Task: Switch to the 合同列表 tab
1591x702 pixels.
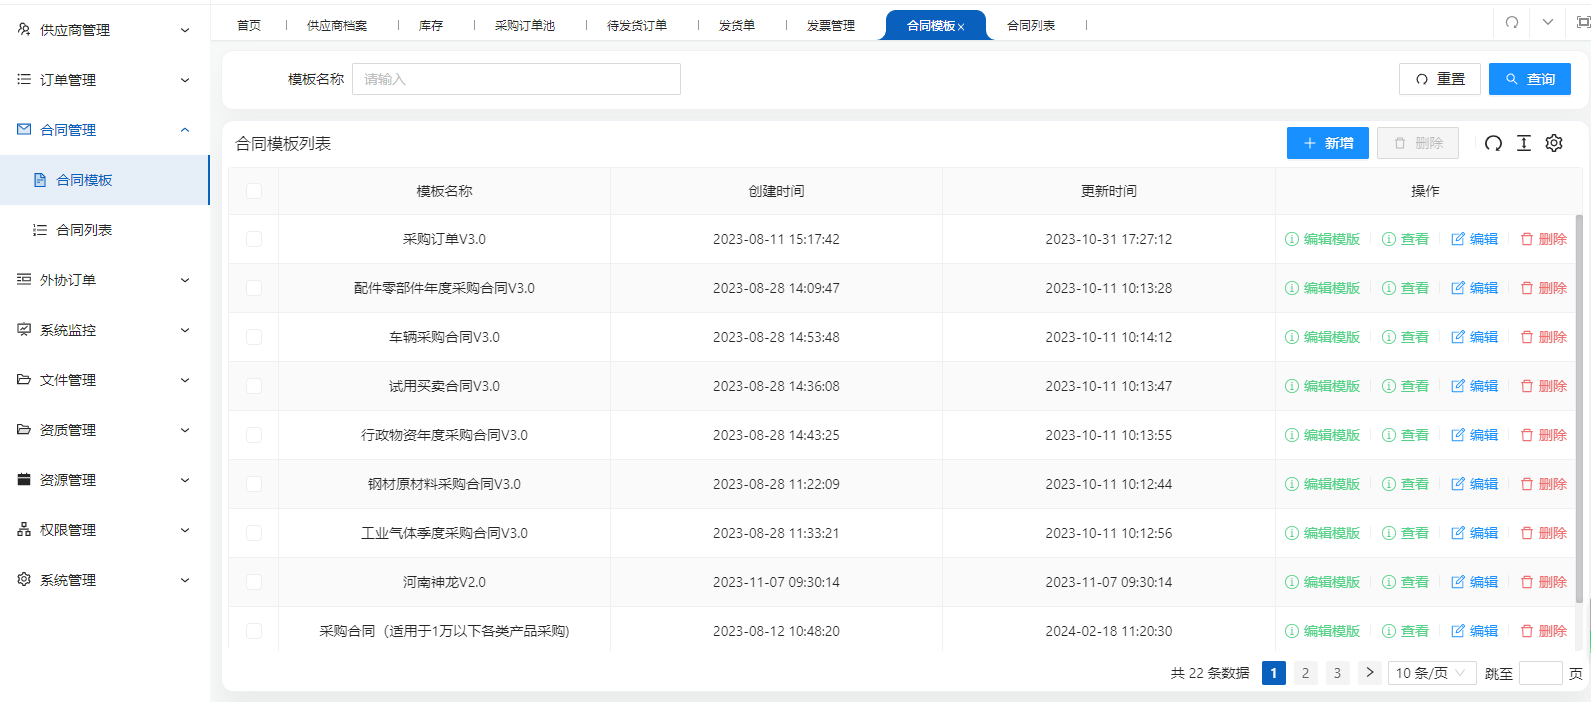Action: click(1031, 25)
